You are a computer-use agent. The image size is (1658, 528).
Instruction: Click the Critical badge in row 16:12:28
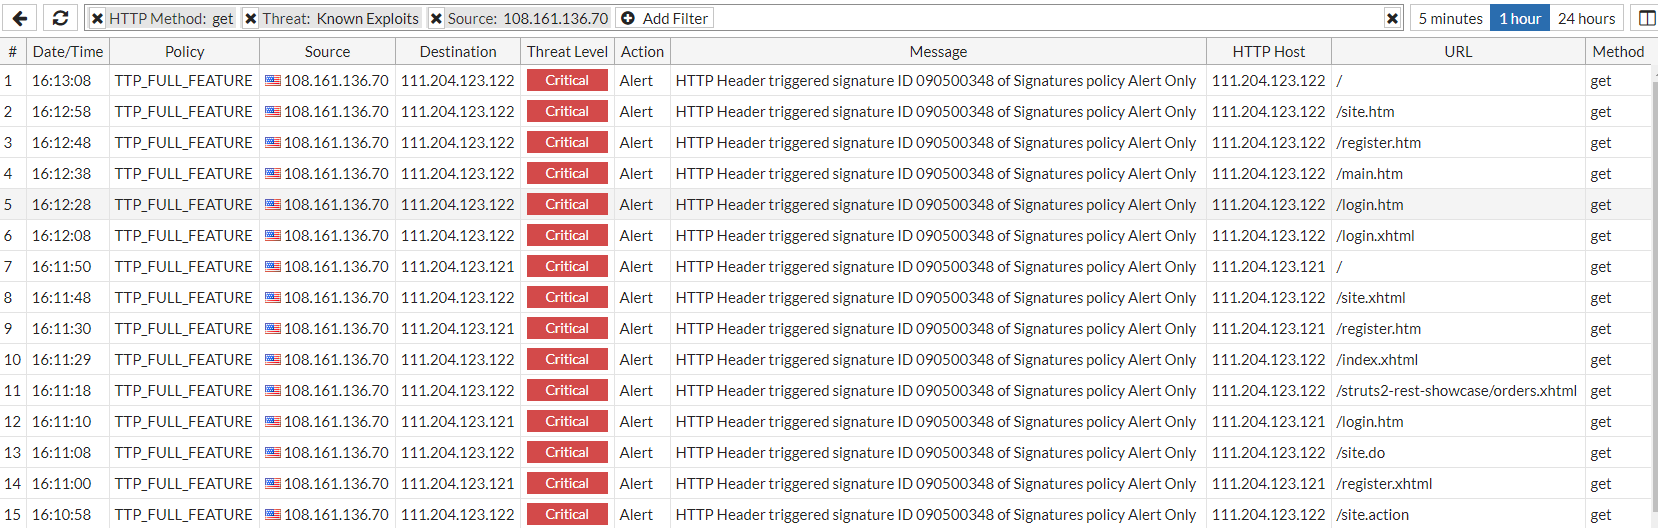pyautogui.click(x=567, y=204)
